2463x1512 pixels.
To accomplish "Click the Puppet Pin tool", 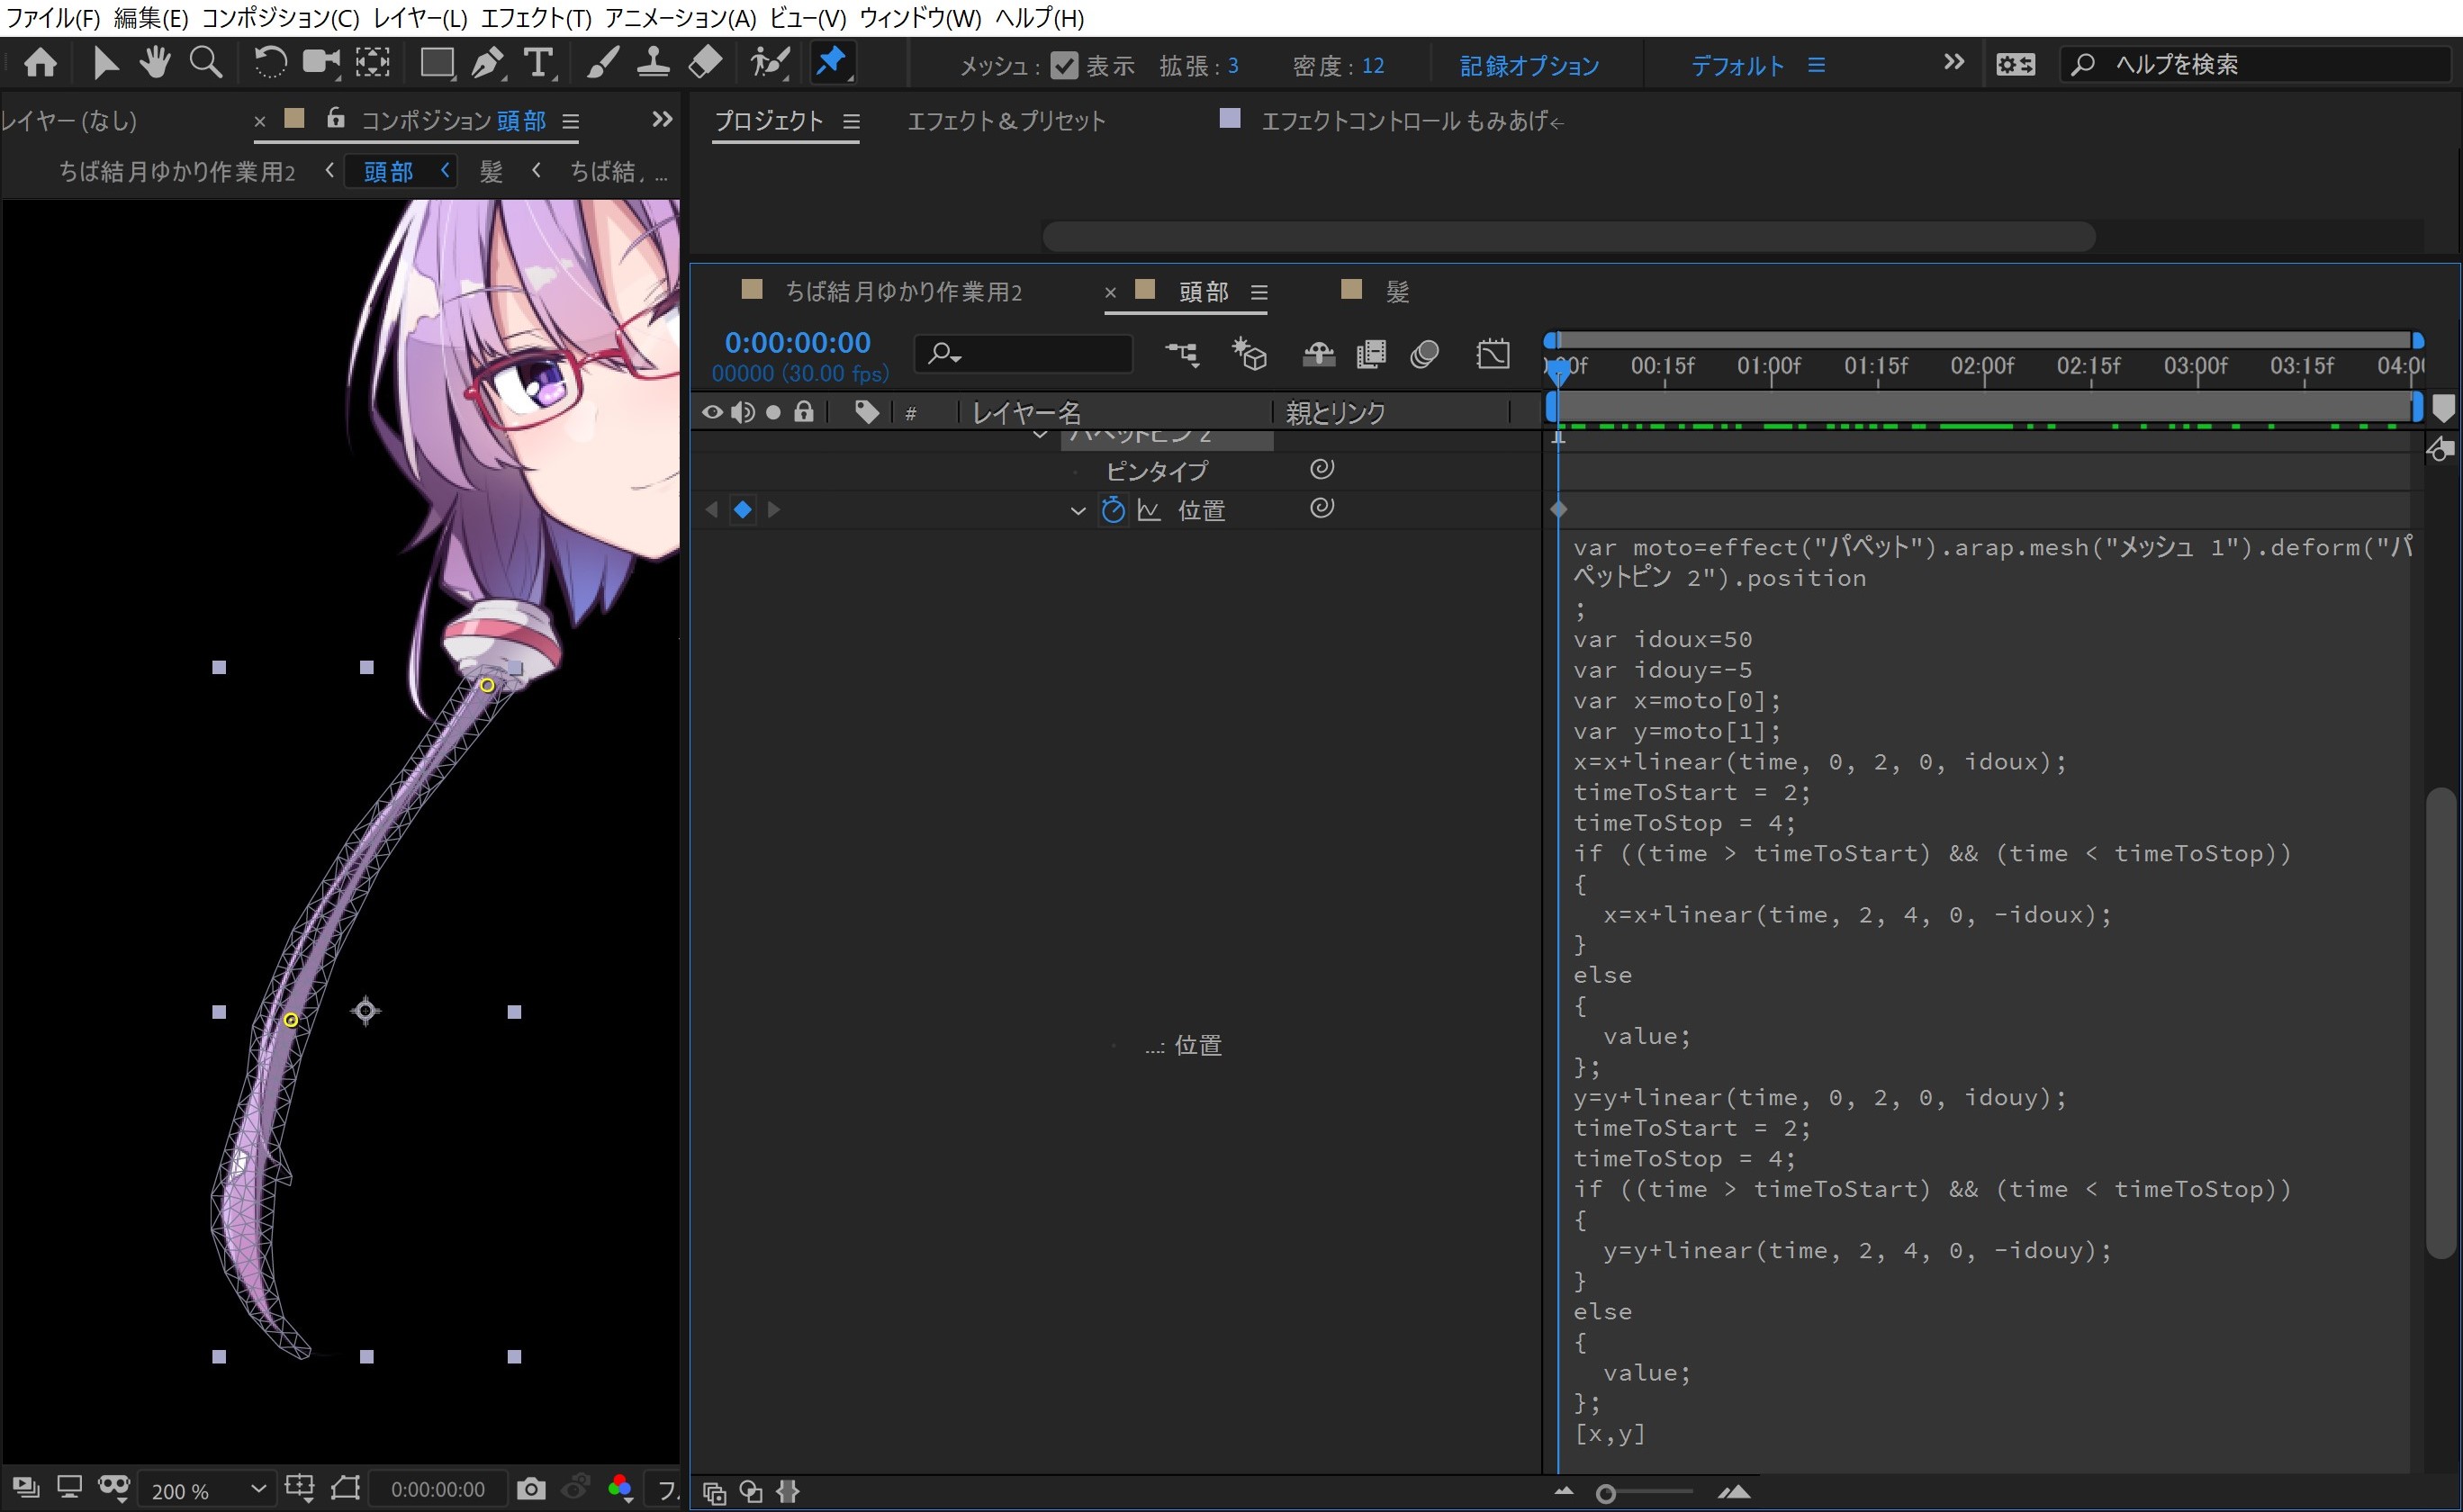I will [x=831, y=63].
